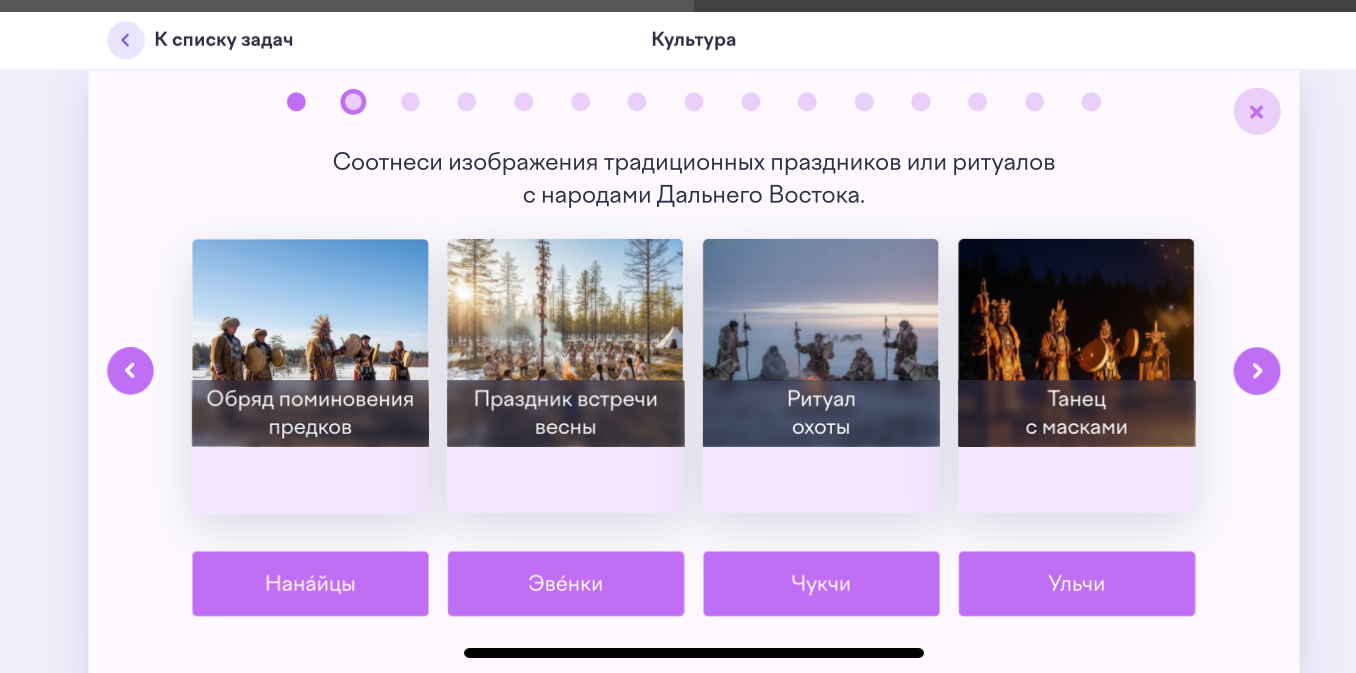1356x673 pixels.
Task: Select the second (current) progress dot
Action: tap(353, 102)
